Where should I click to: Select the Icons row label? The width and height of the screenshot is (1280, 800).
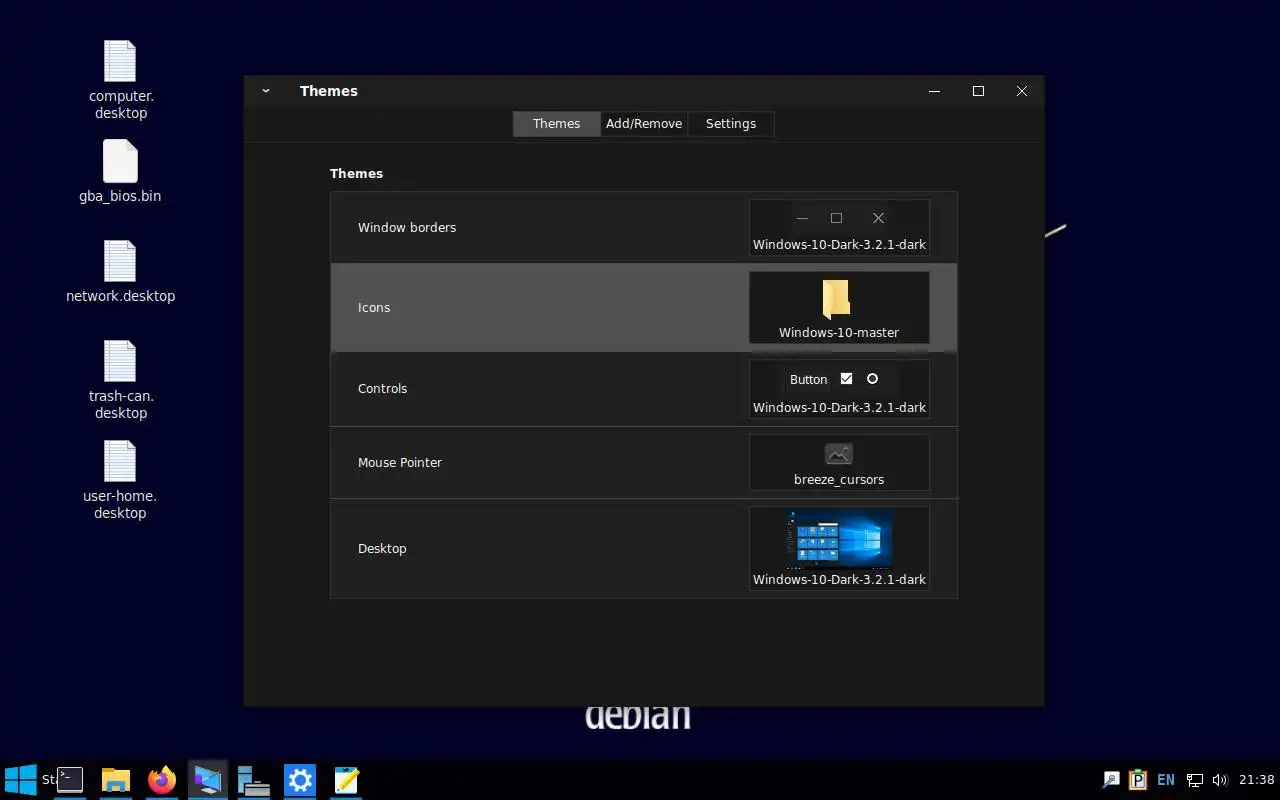pyautogui.click(x=374, y=308)
